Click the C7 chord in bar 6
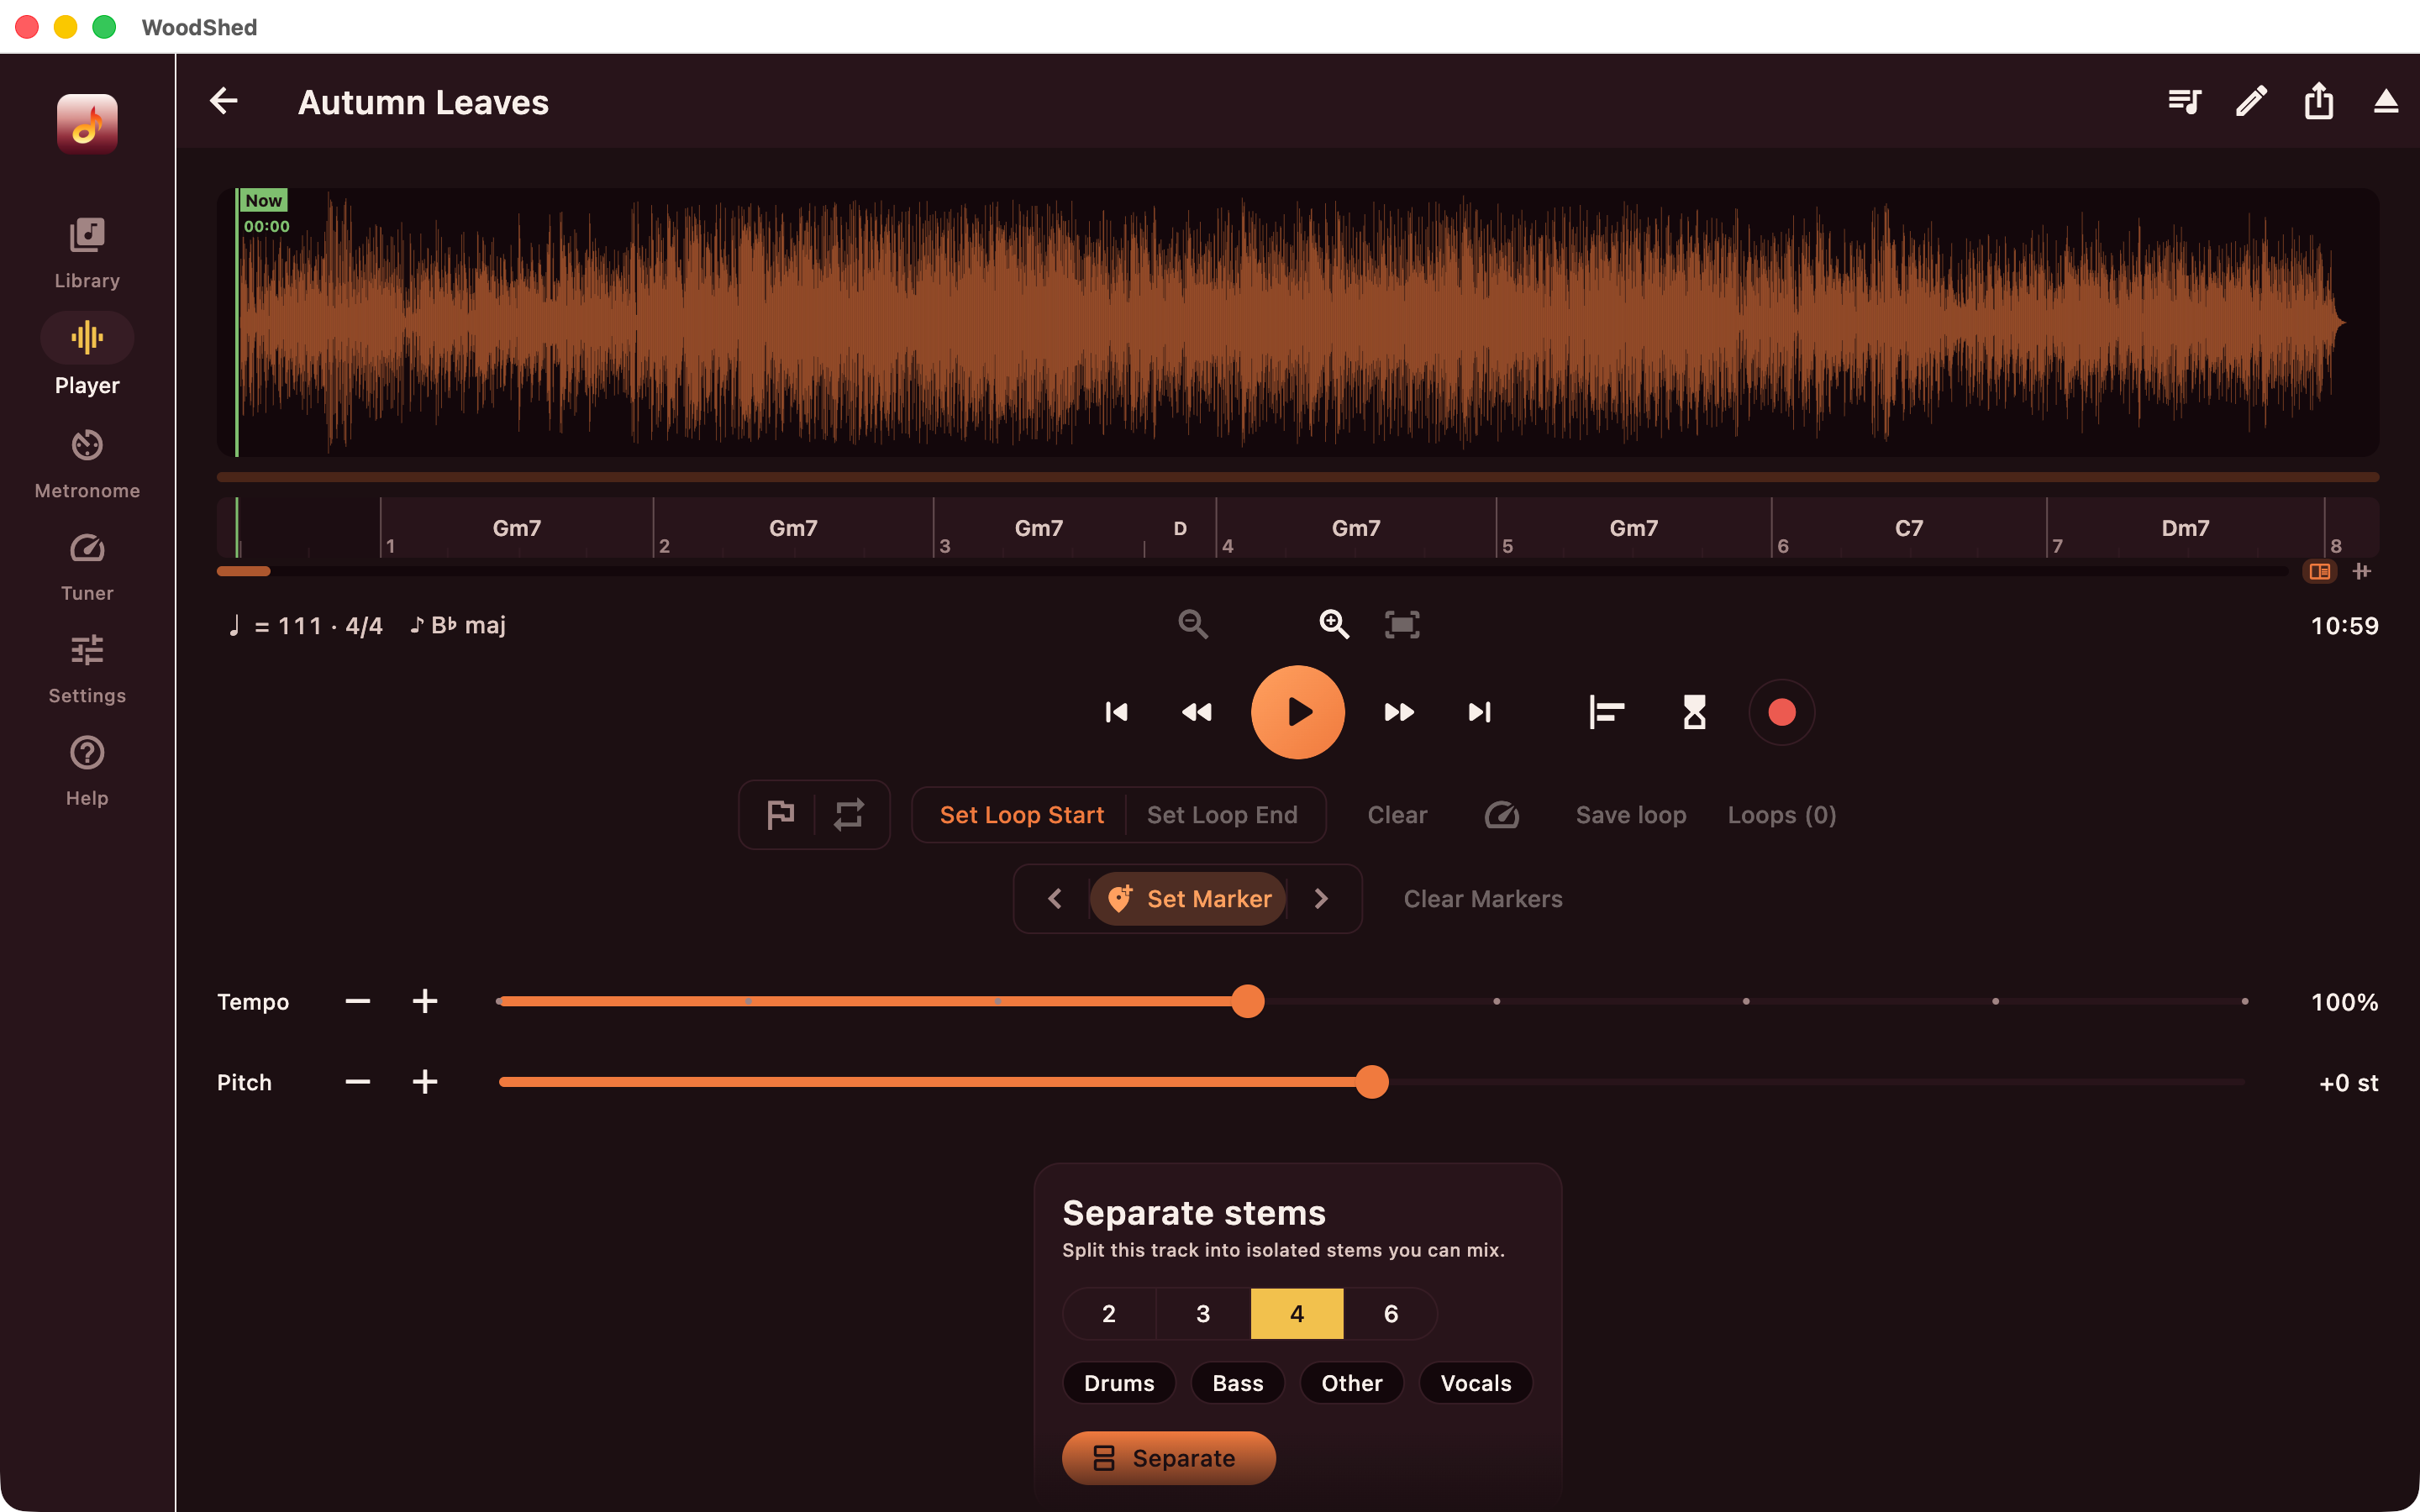The height and width of the screenshot is (1512, 2420). pyautogui.click(x=1909, y=528)
